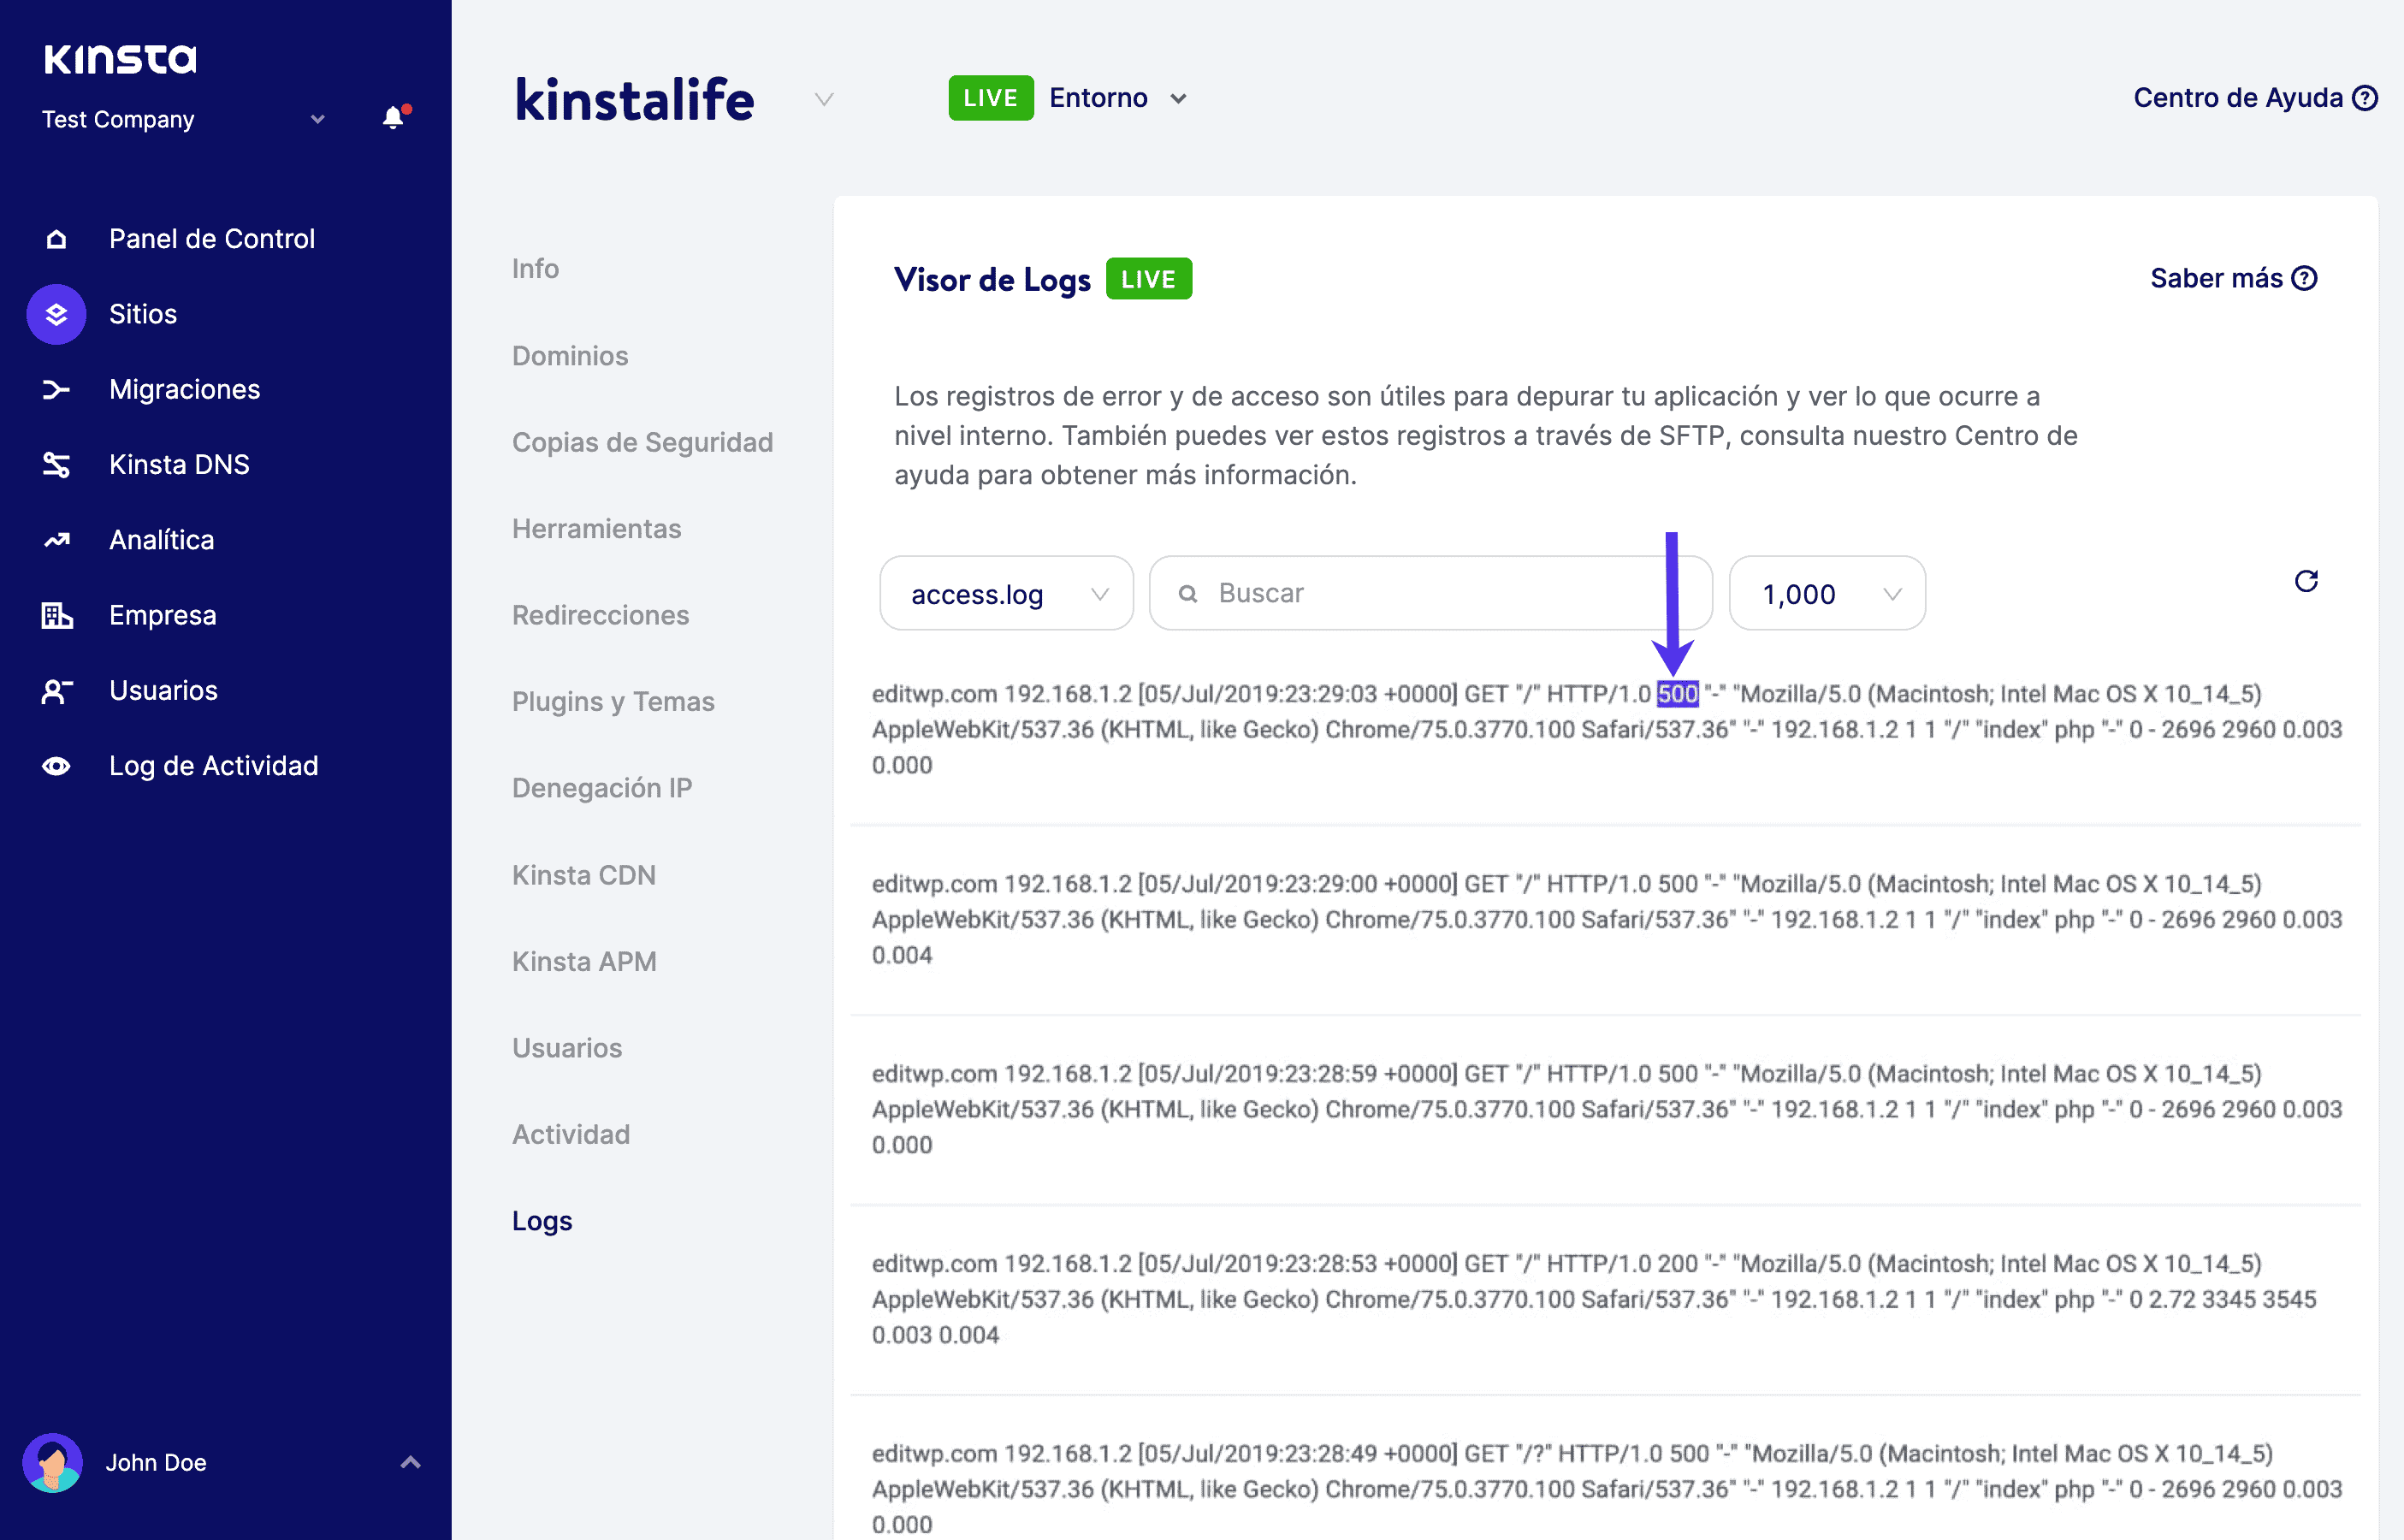Click the notification bell icon
Viewport: 2404px width, 1540px height.
pos(394,118)
